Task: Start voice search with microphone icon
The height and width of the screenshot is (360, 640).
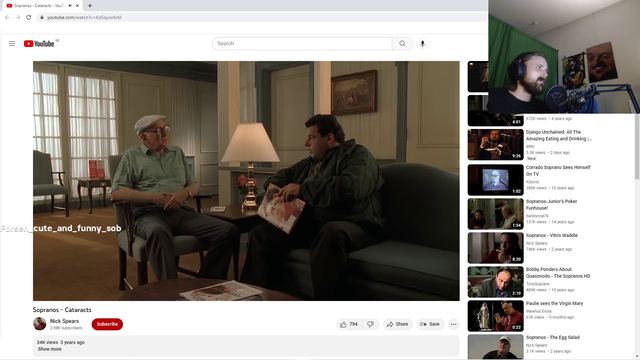Action: click(422, 43)
